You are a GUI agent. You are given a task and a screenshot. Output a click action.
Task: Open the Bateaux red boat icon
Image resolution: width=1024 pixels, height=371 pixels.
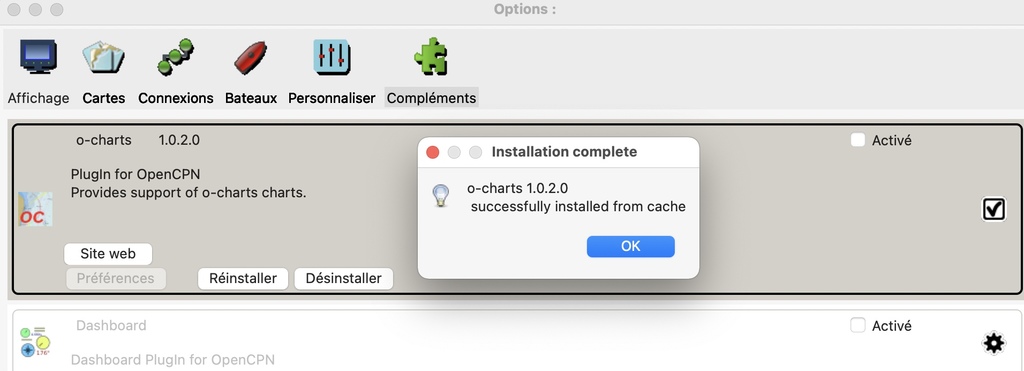(250, 57)
